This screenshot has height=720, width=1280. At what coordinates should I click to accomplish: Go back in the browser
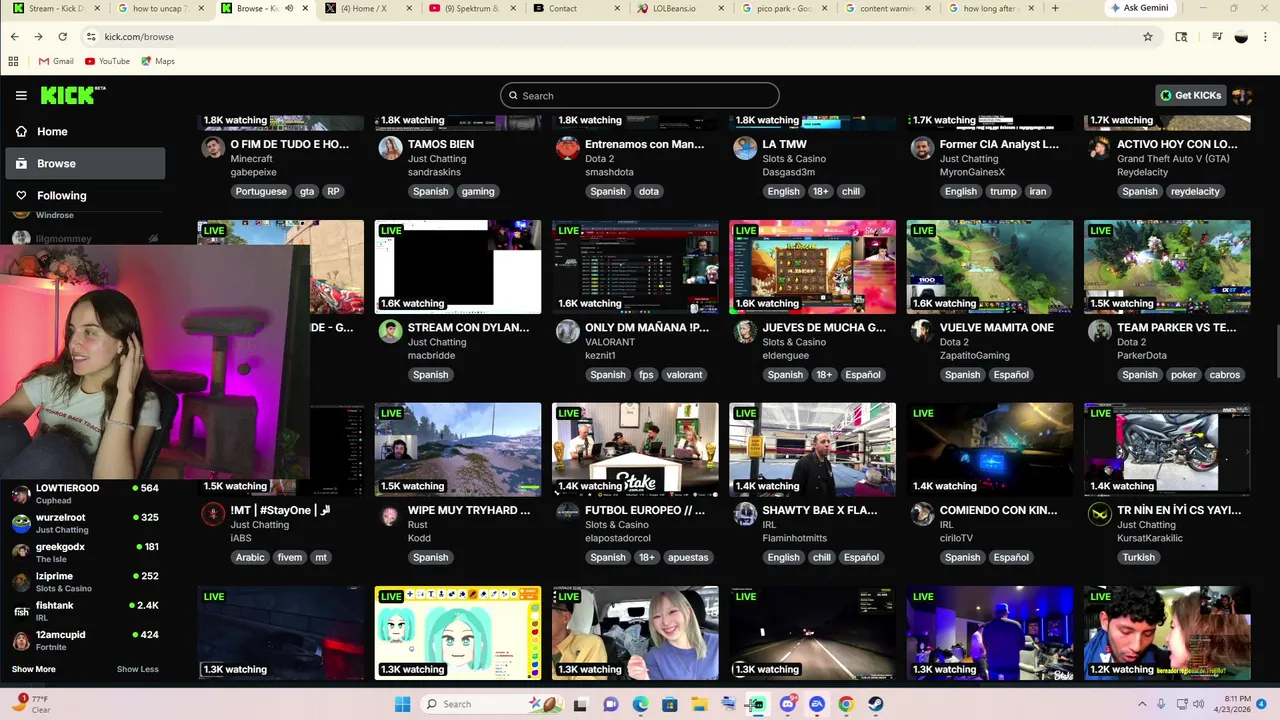[x=15, y=36]
